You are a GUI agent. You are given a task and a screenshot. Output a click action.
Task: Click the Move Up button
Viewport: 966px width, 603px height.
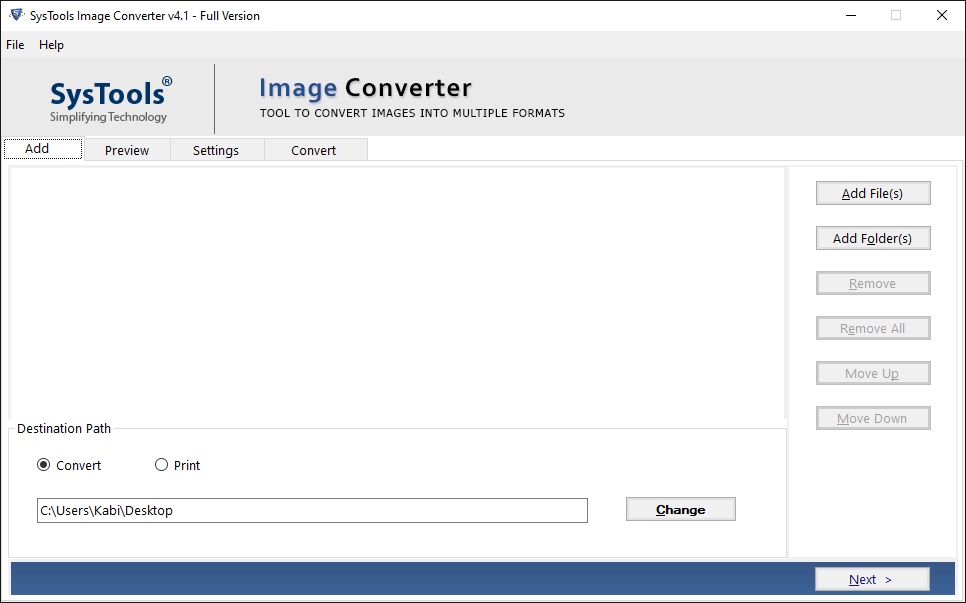[x=872, y=373]
